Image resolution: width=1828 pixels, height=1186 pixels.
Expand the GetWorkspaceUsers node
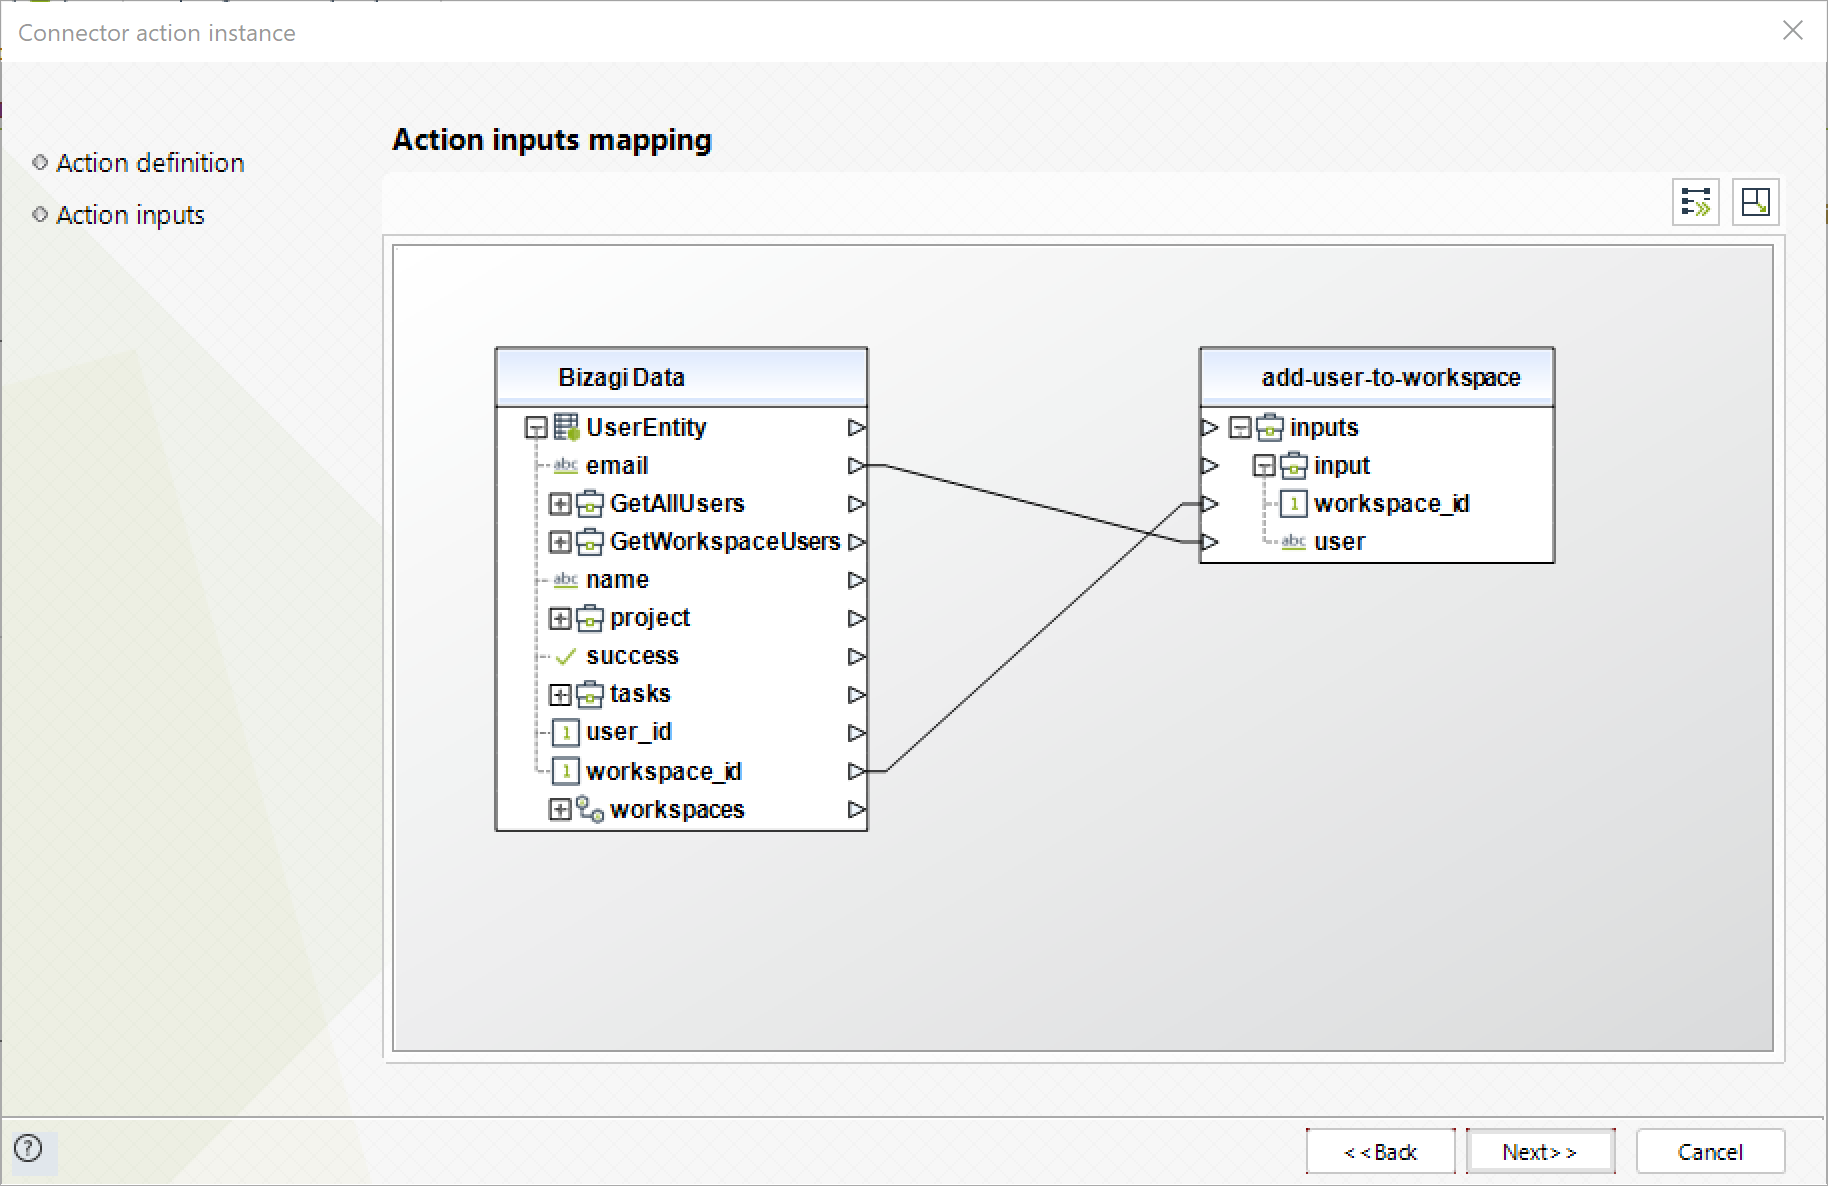tap(560, 542)
